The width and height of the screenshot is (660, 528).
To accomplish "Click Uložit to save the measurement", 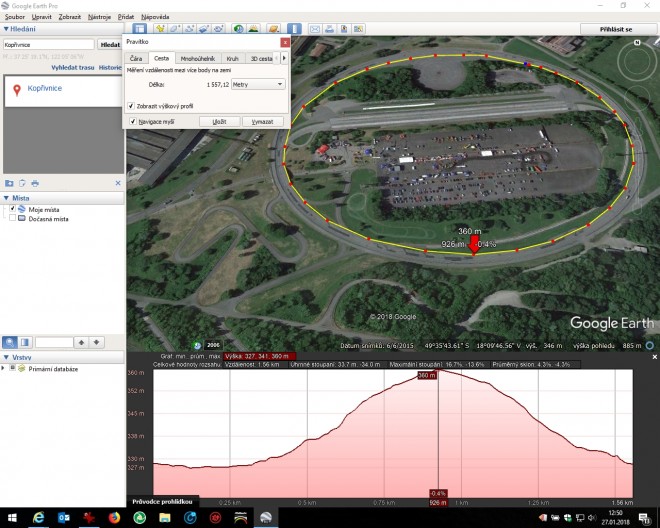I will click(220, 122).
